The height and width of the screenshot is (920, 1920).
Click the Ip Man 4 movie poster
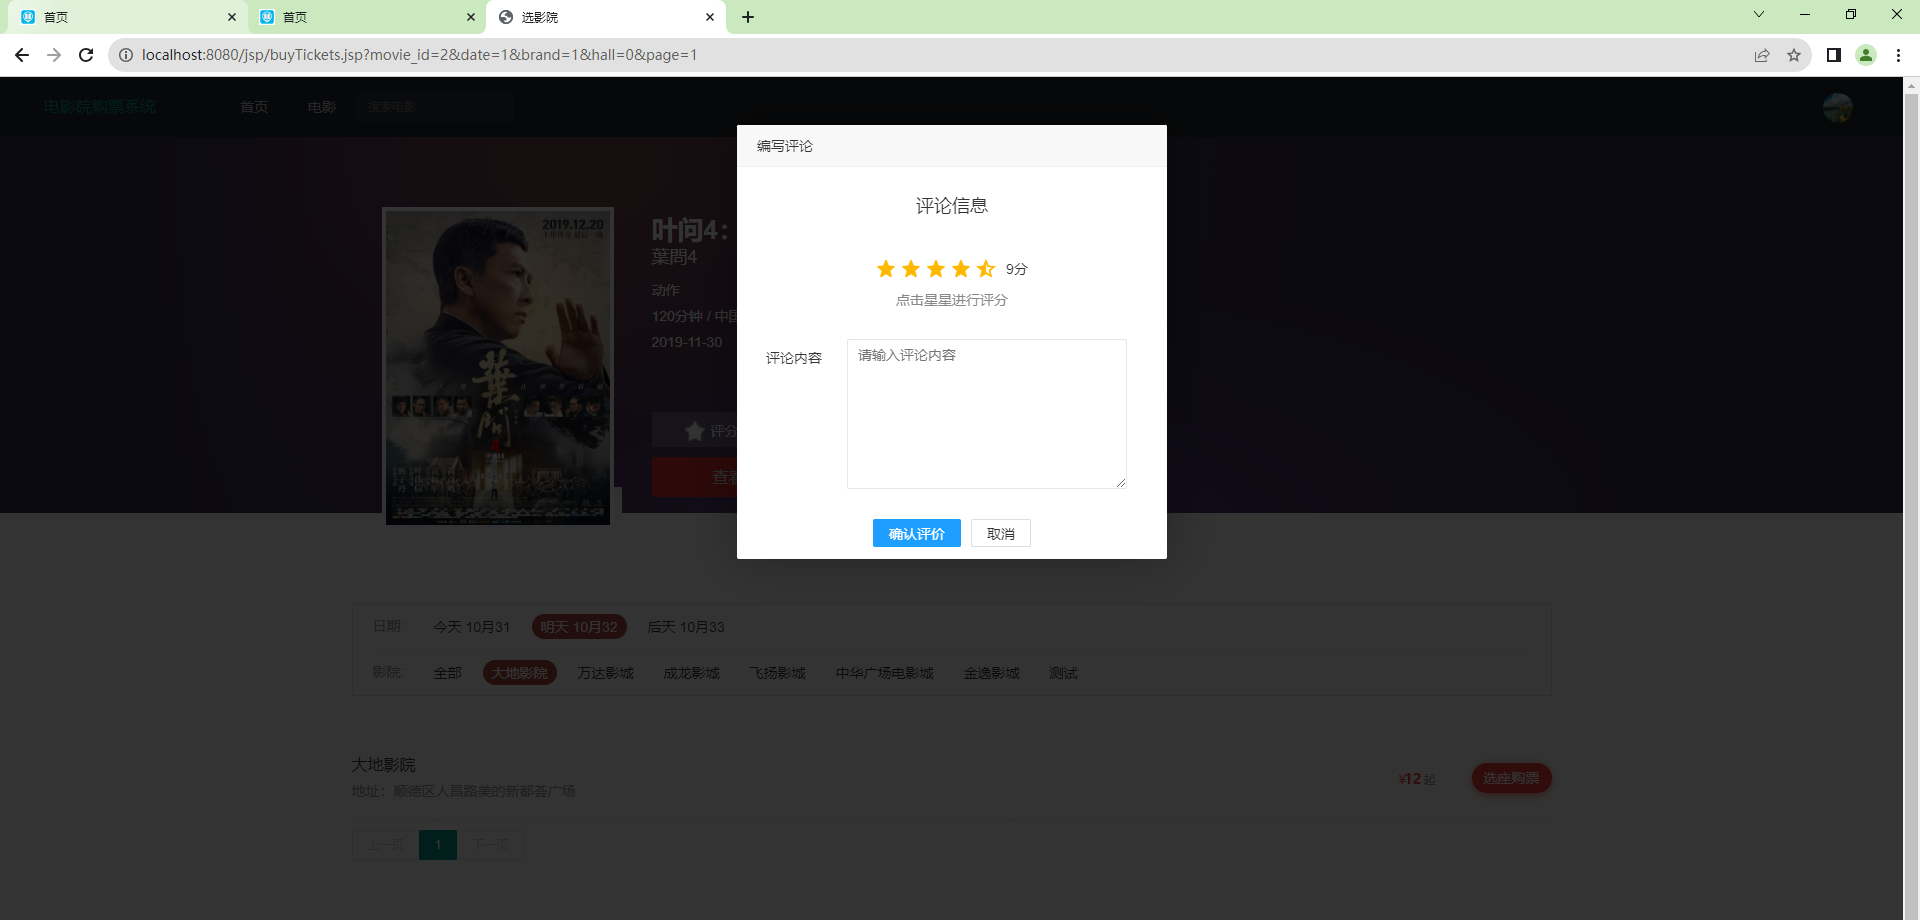click(498, 366)
